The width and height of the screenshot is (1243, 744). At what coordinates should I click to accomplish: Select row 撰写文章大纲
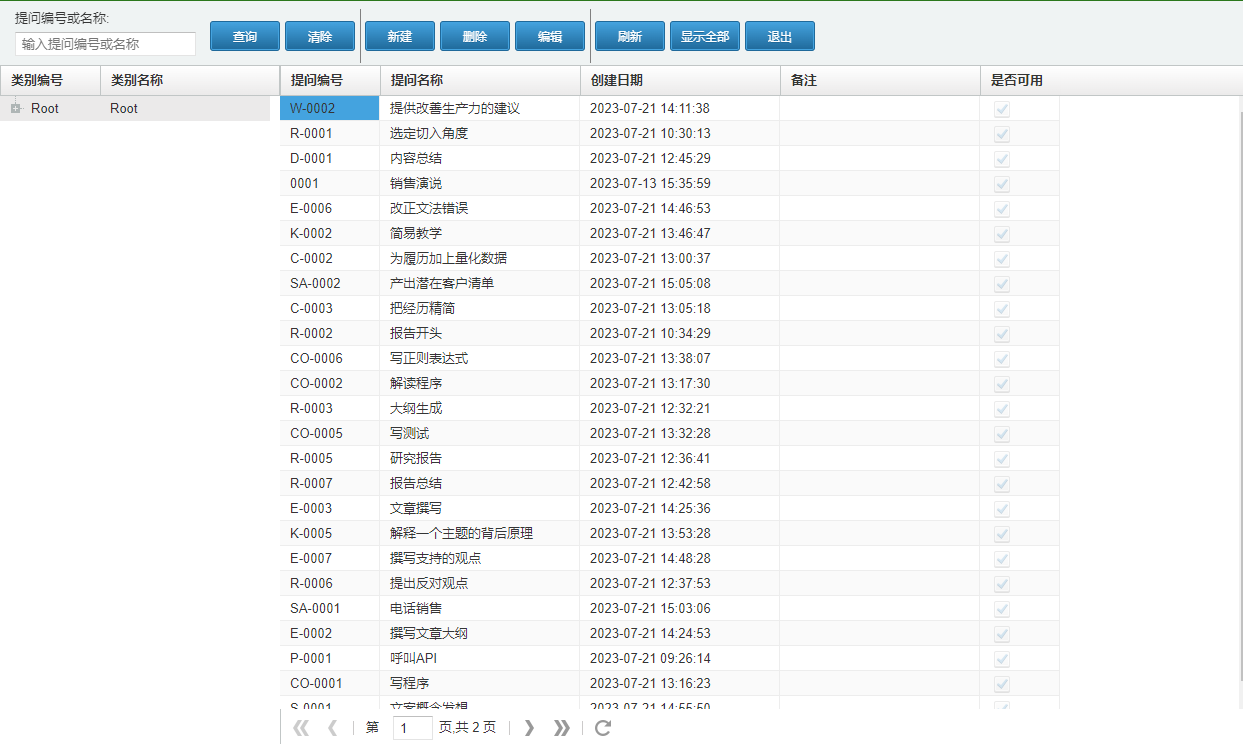[x=670, y=633]
